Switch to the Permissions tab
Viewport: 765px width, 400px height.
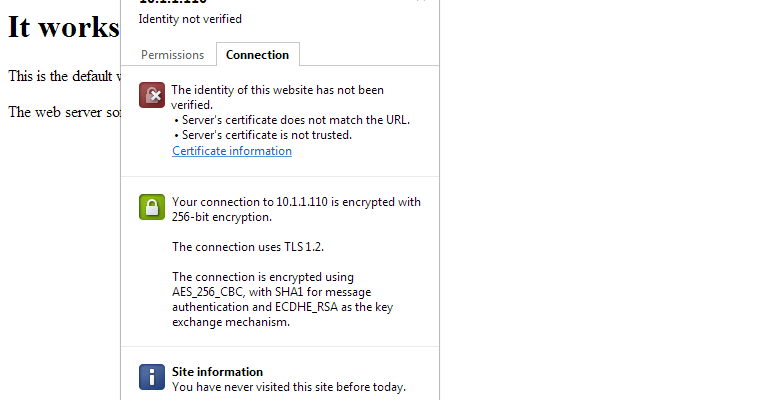coord(172,55)
